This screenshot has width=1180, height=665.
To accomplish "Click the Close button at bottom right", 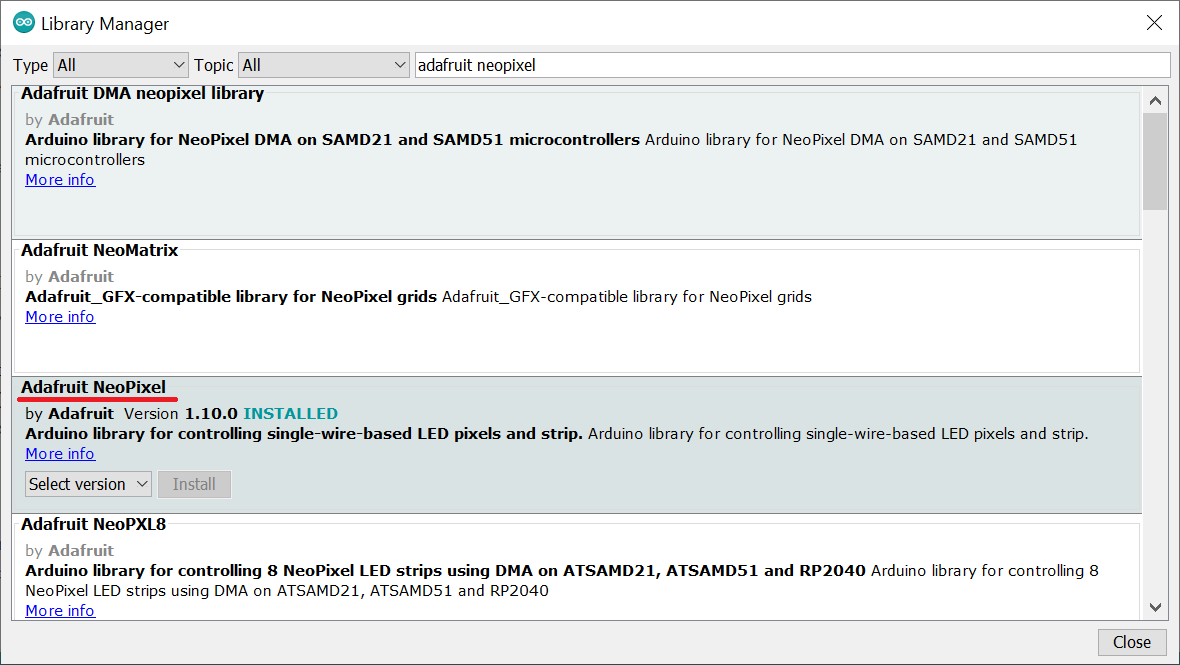I will tap(1132, 642).
